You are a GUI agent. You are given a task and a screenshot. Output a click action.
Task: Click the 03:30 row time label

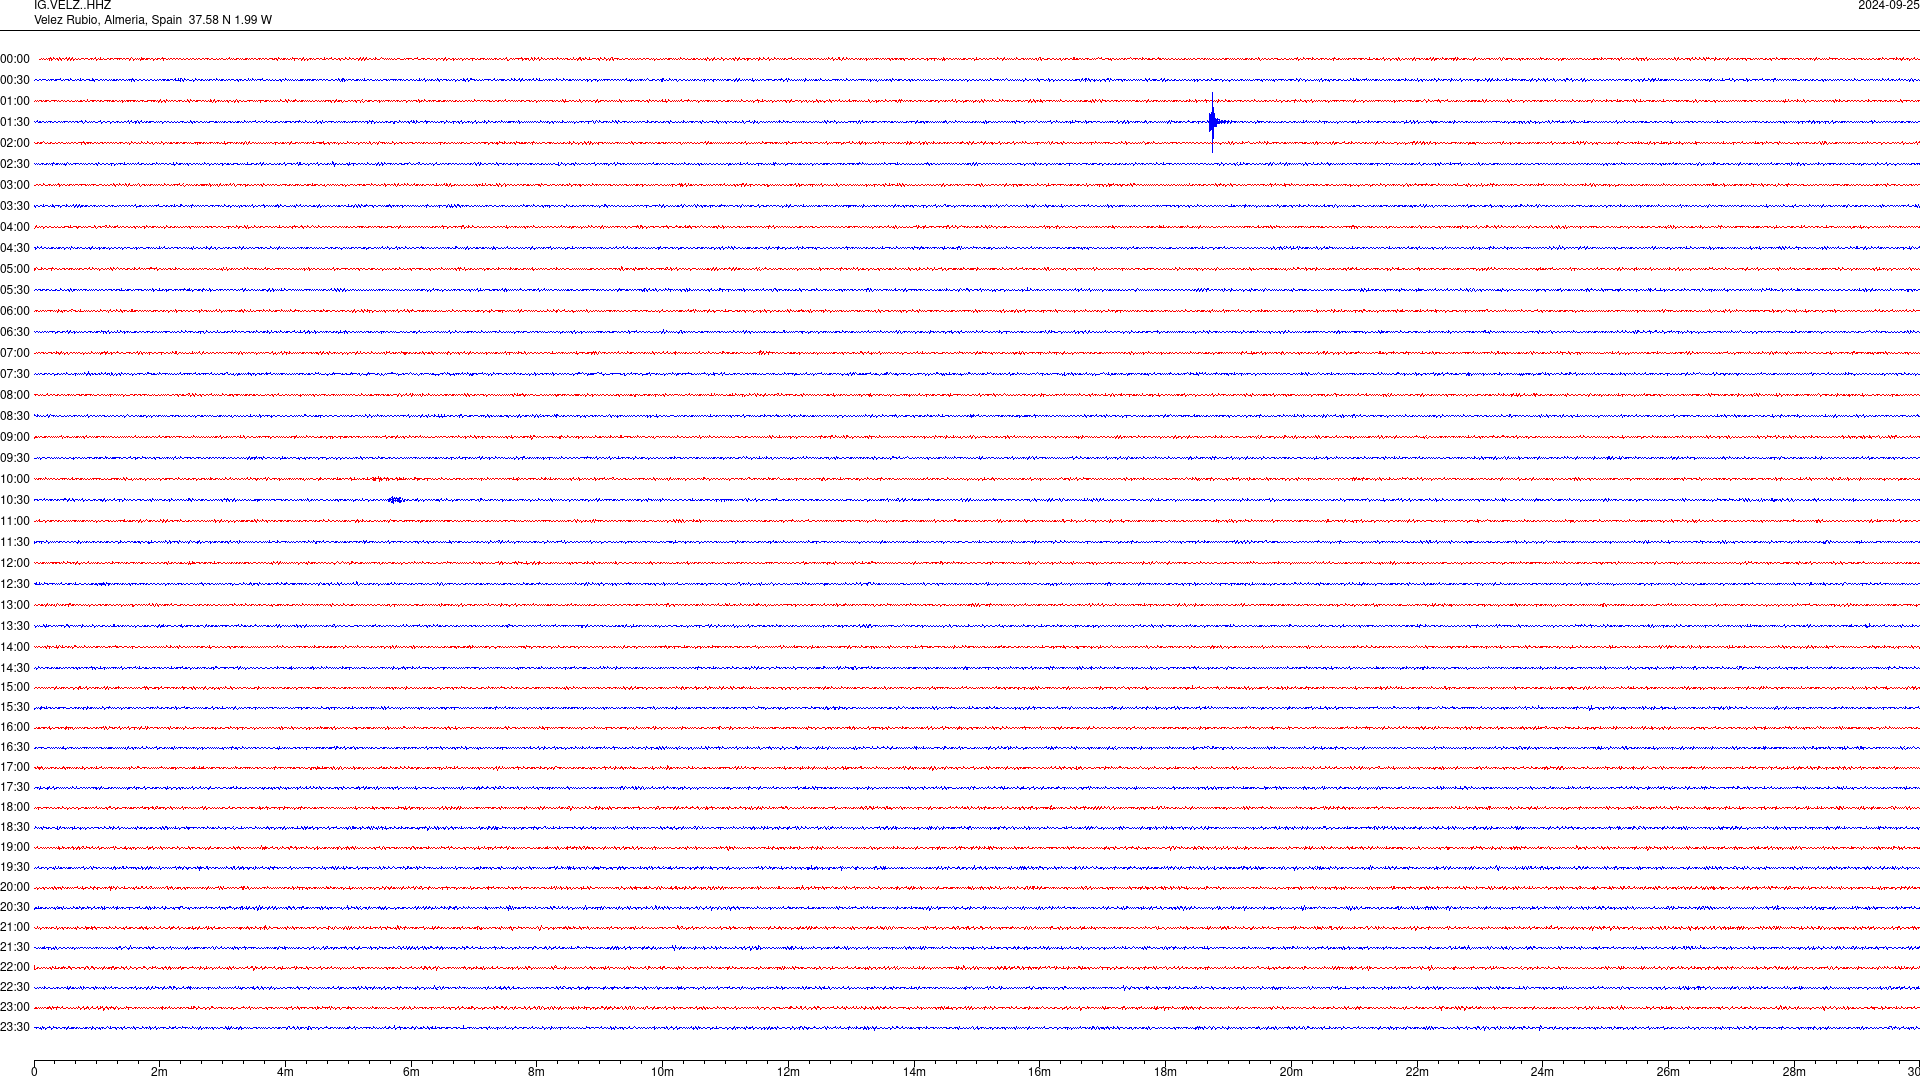tap(15, 206)
